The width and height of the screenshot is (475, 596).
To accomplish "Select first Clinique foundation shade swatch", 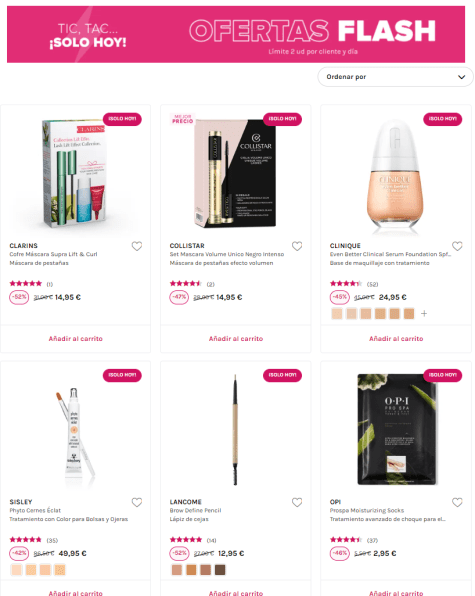I will pos(337,314).
